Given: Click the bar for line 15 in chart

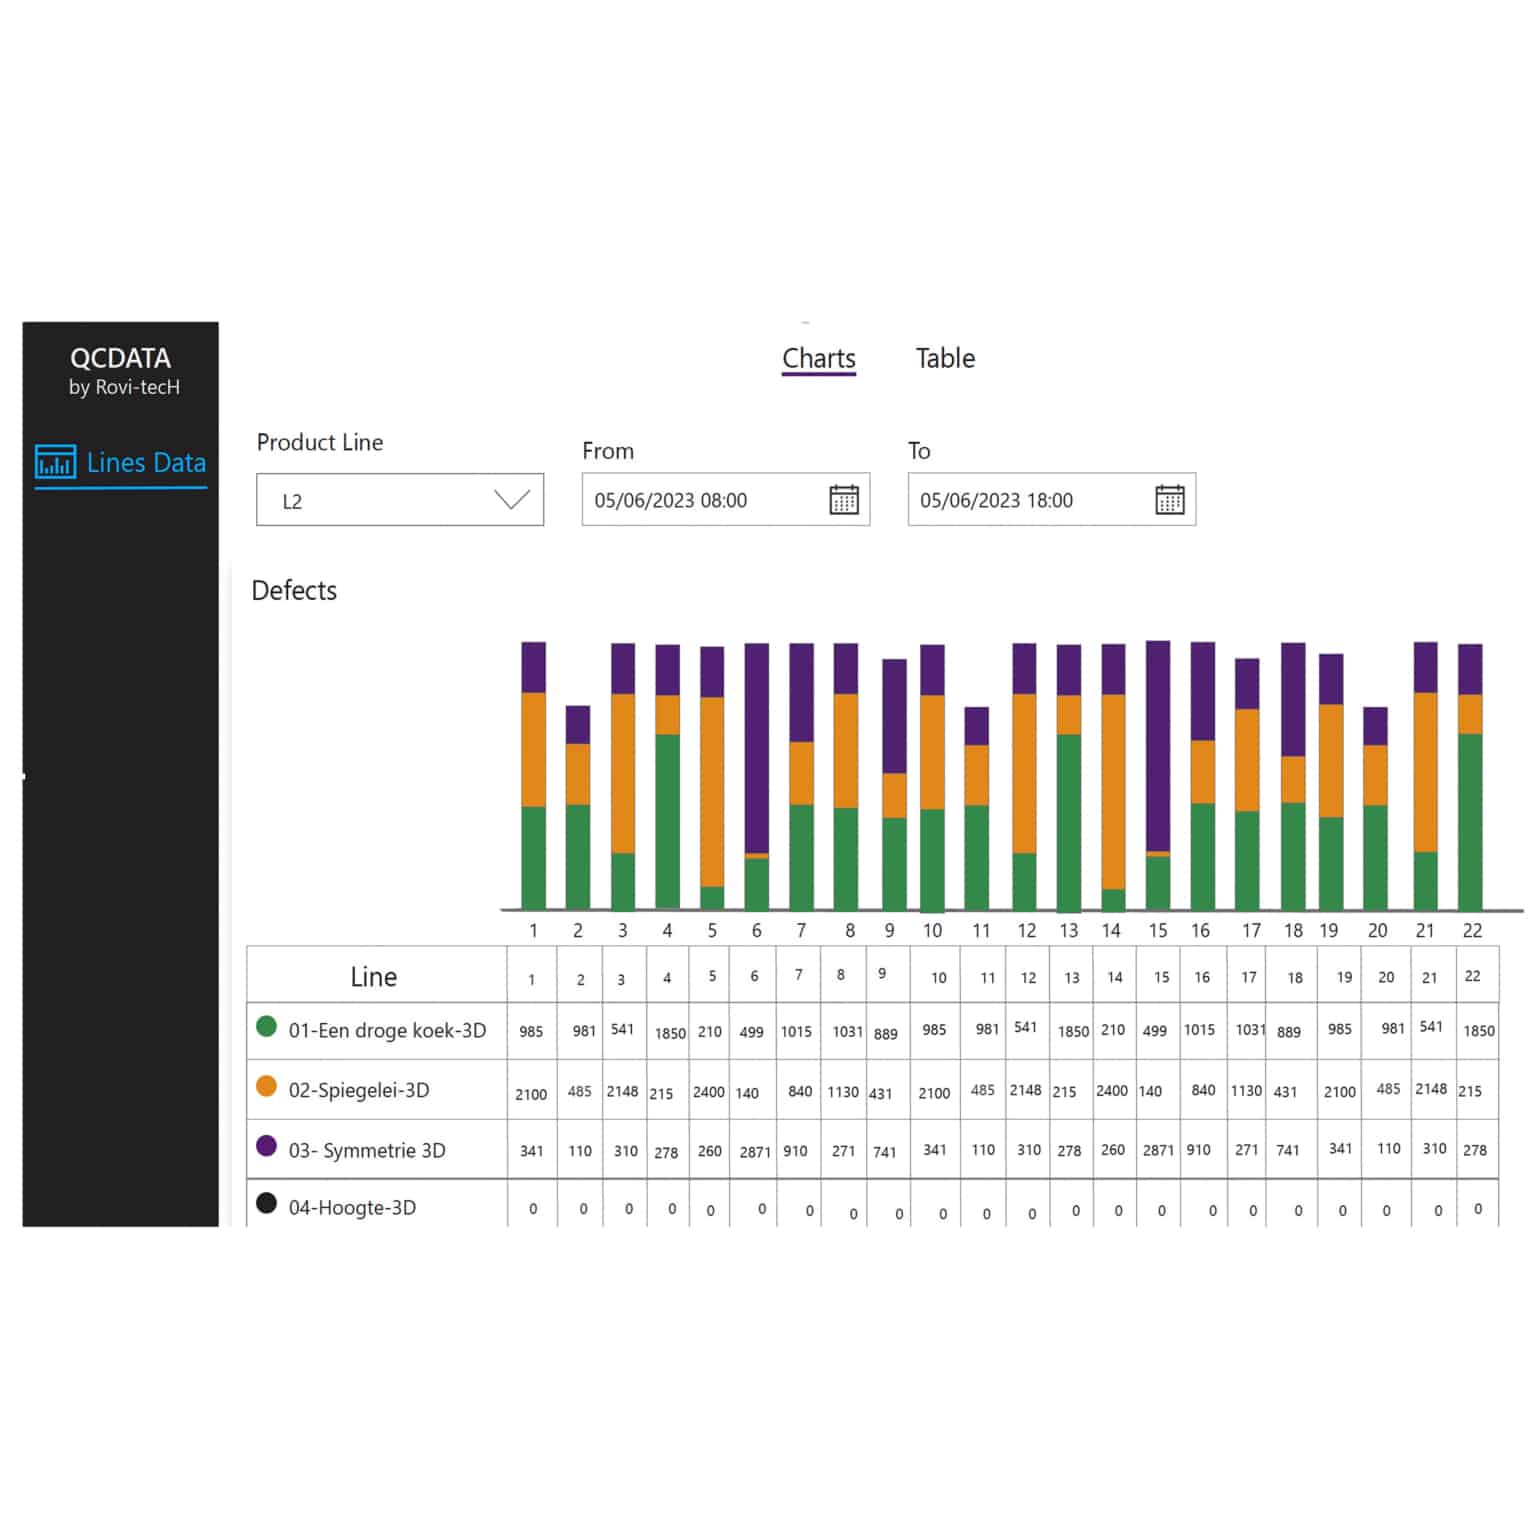Looking at the screenshot, I should pos(1158,775).
